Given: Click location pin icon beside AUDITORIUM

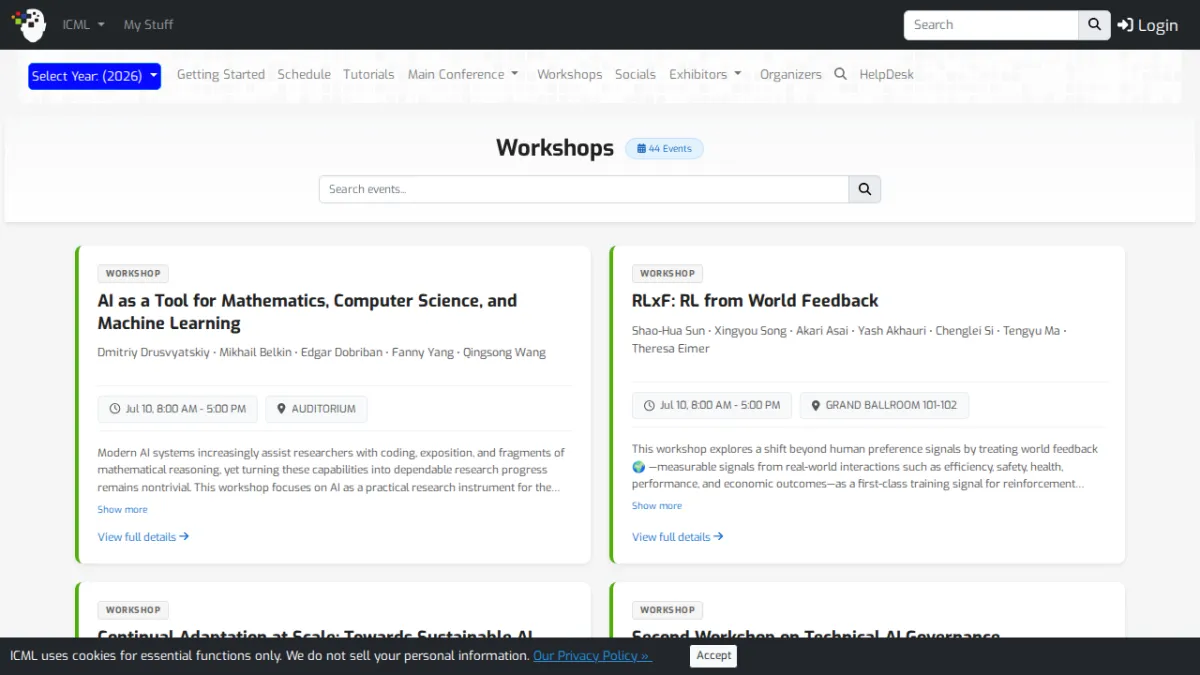Looking at the screenshot, I should click(x=282, y=409).
